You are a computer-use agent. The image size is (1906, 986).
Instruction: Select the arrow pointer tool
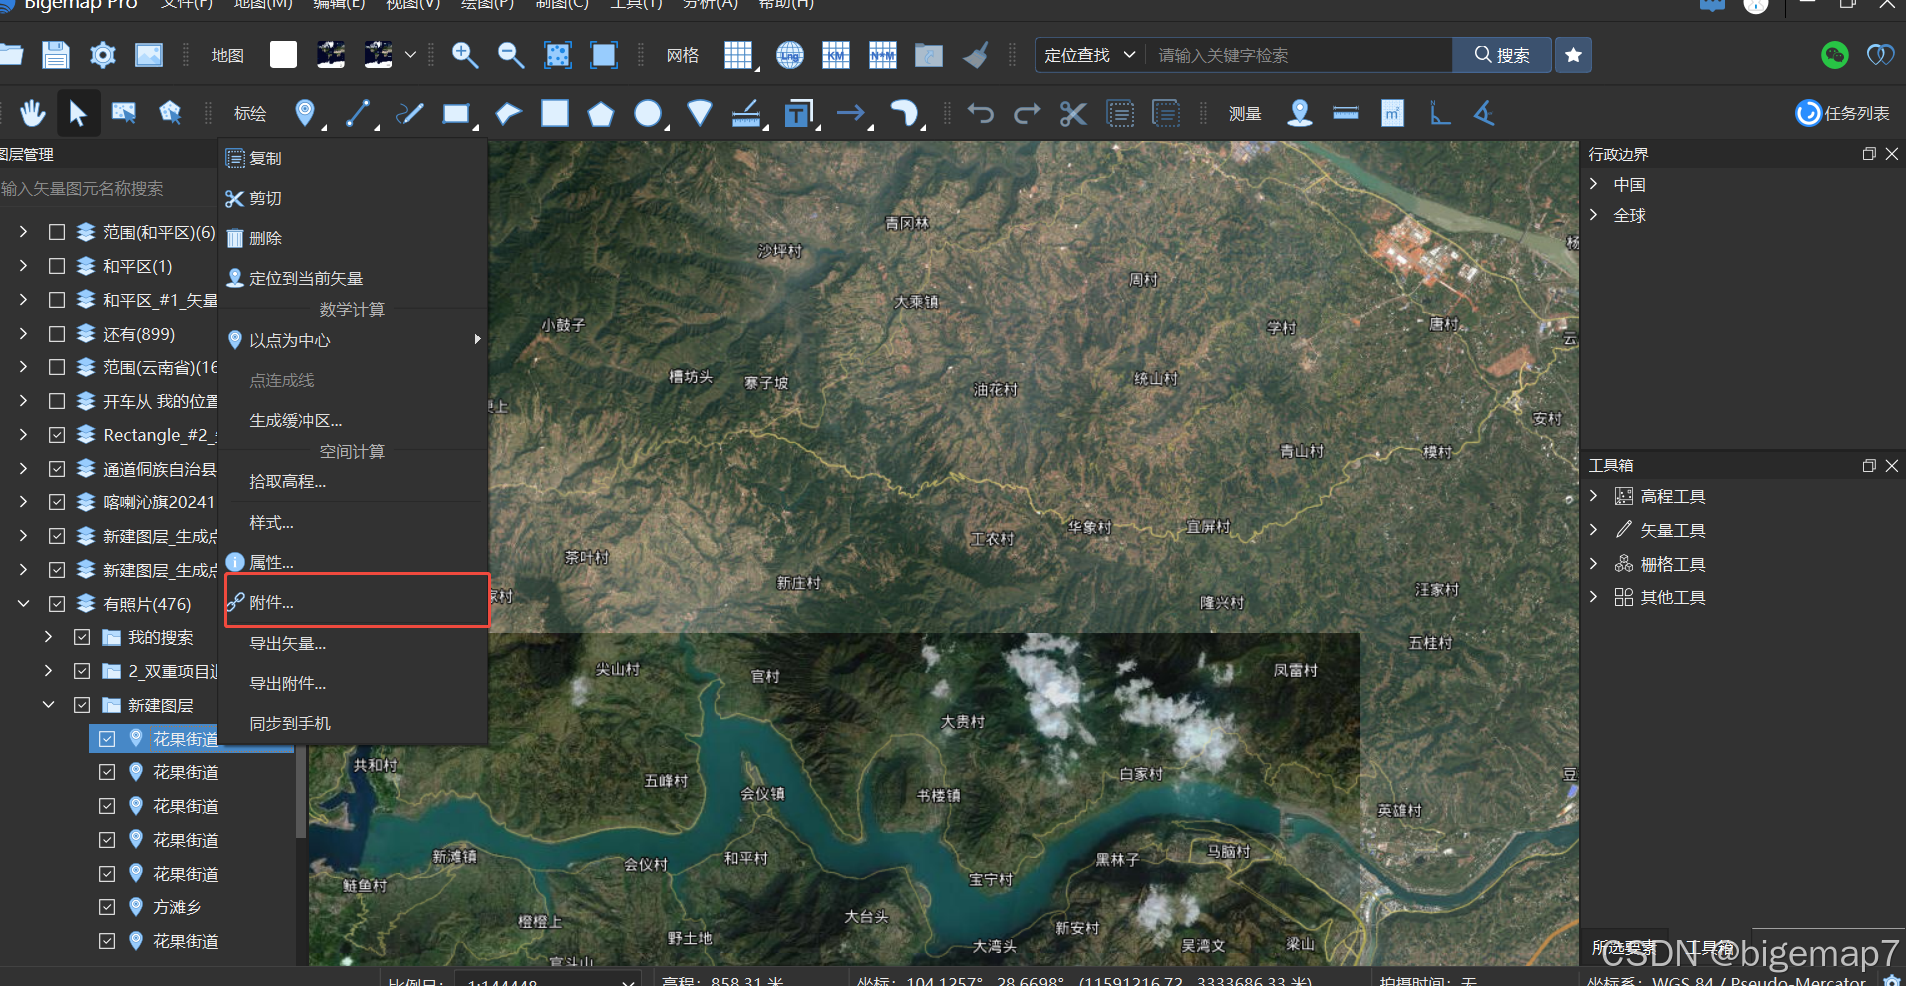(x=78, y=113)
